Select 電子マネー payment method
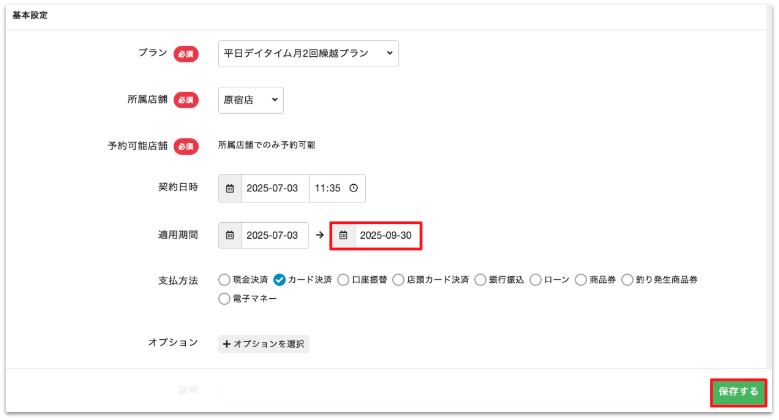This screenshot has width=779, height=420. (224, 298)
